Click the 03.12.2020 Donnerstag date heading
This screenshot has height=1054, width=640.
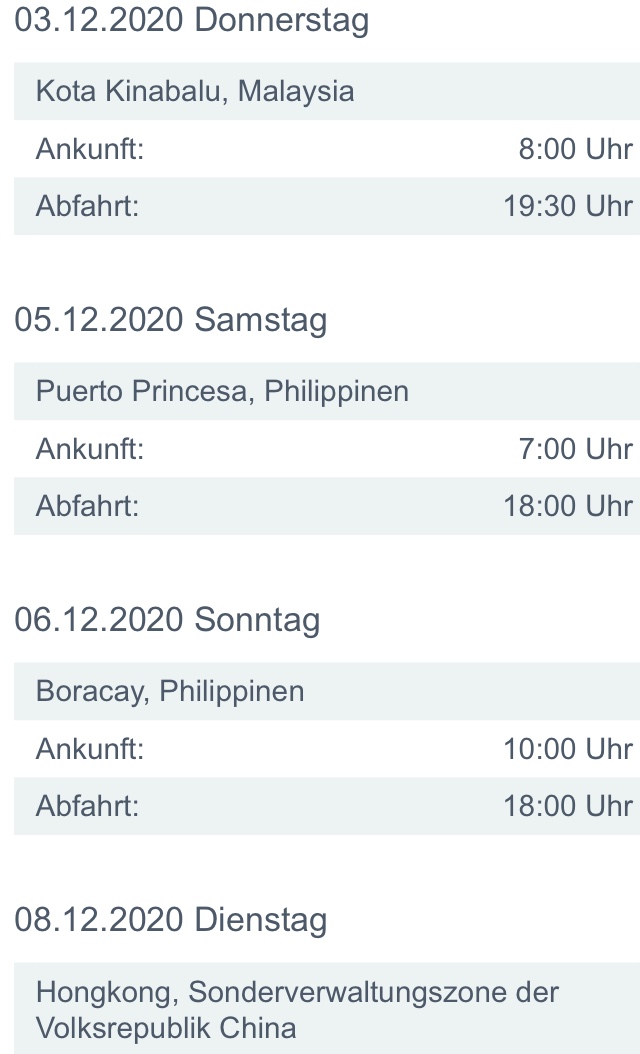[192, 21]
